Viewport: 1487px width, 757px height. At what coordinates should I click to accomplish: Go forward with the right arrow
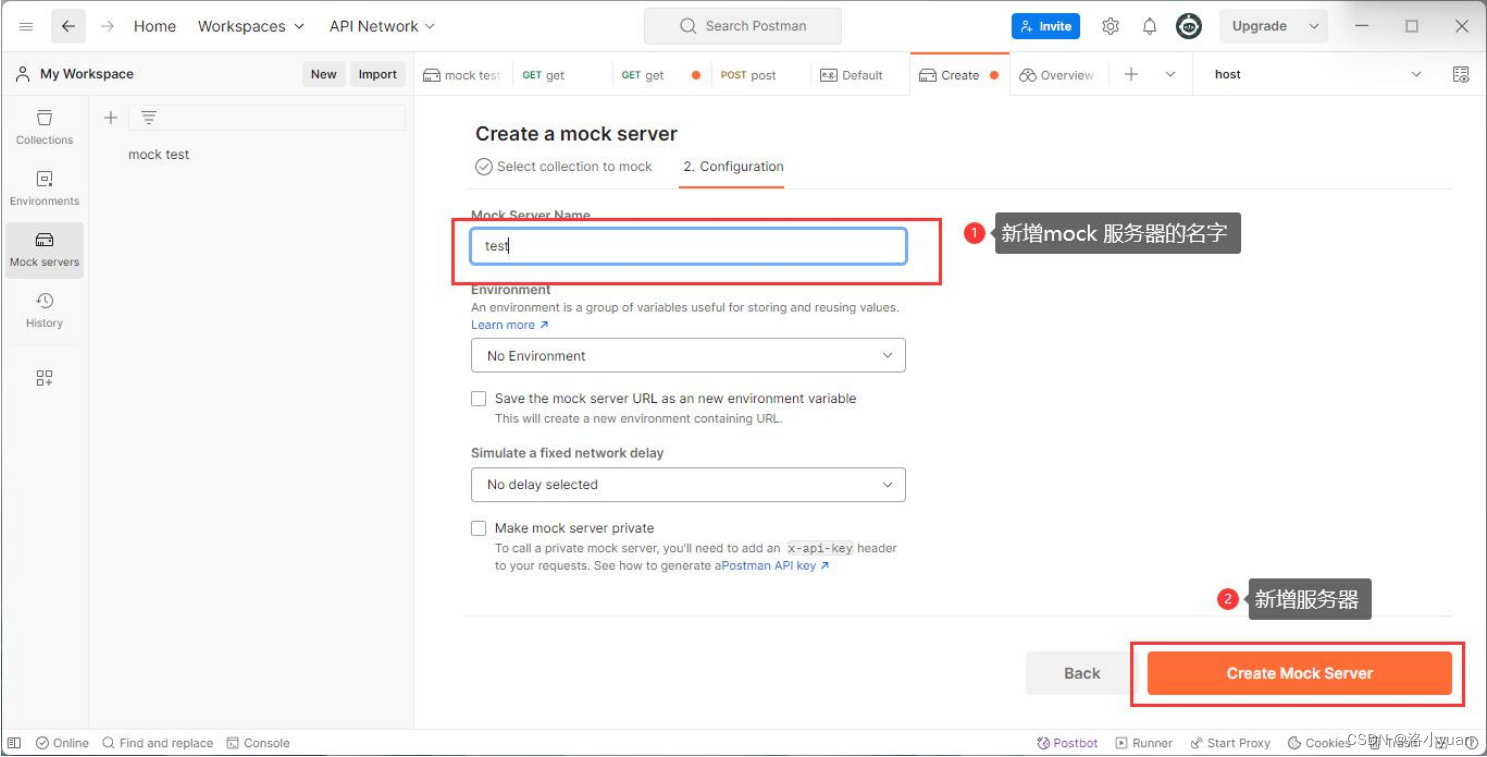[108, 26]
